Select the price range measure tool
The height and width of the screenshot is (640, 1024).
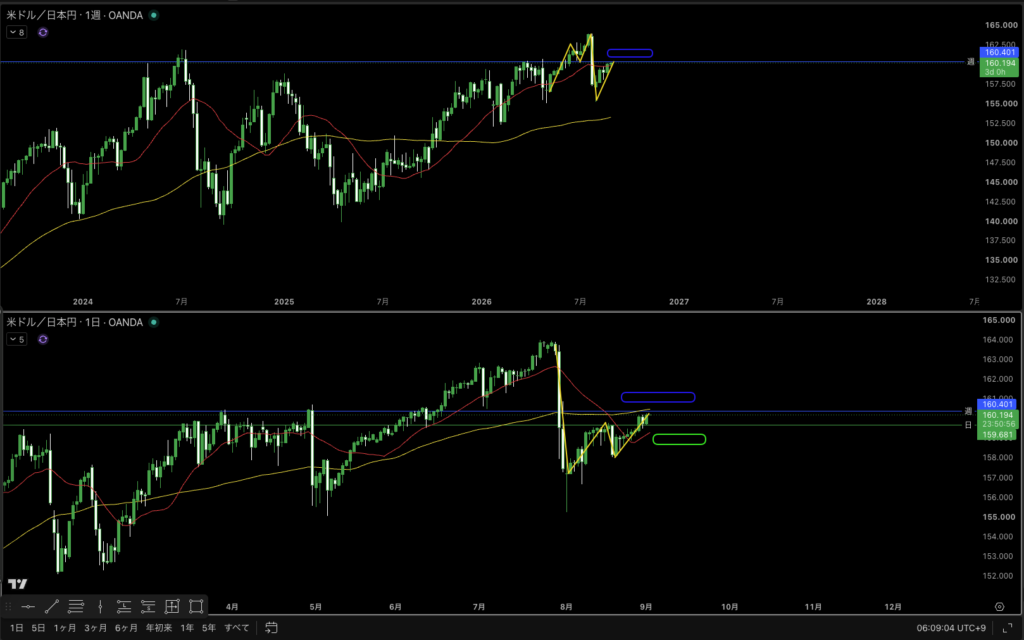pos(172,607)
